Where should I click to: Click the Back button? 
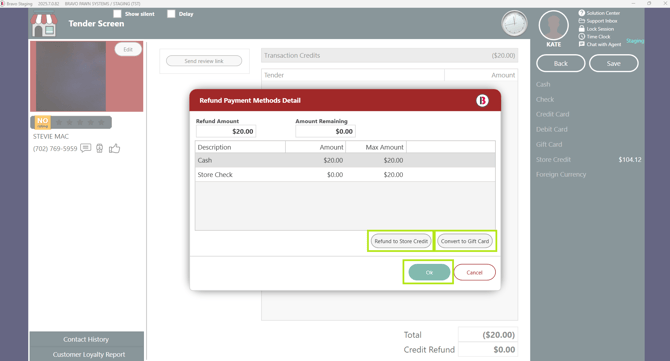tap(561, 64)
